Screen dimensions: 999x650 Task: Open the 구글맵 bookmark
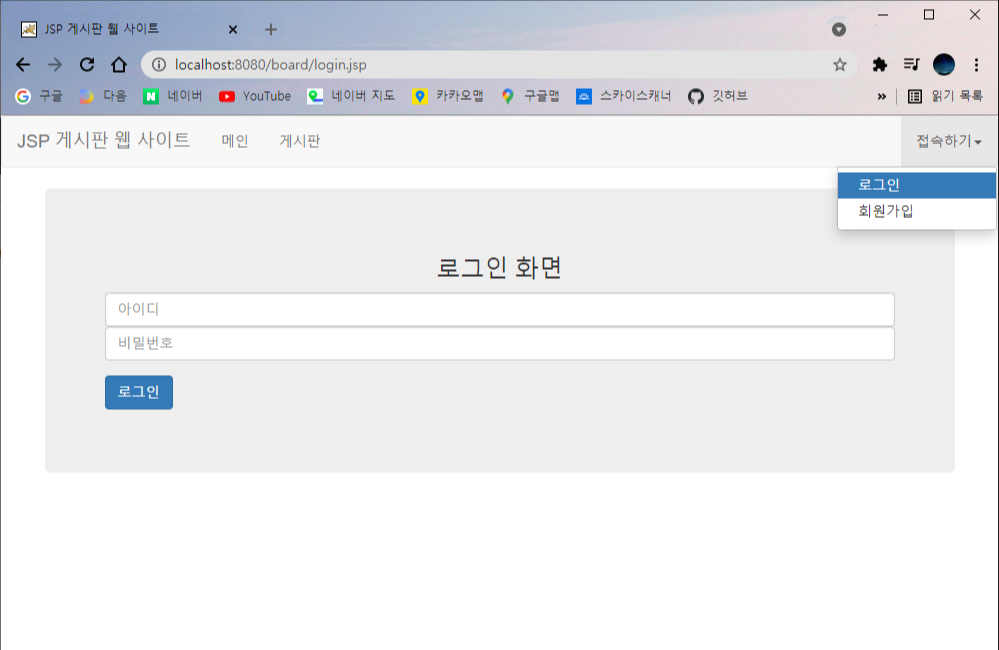click(530, 96)
